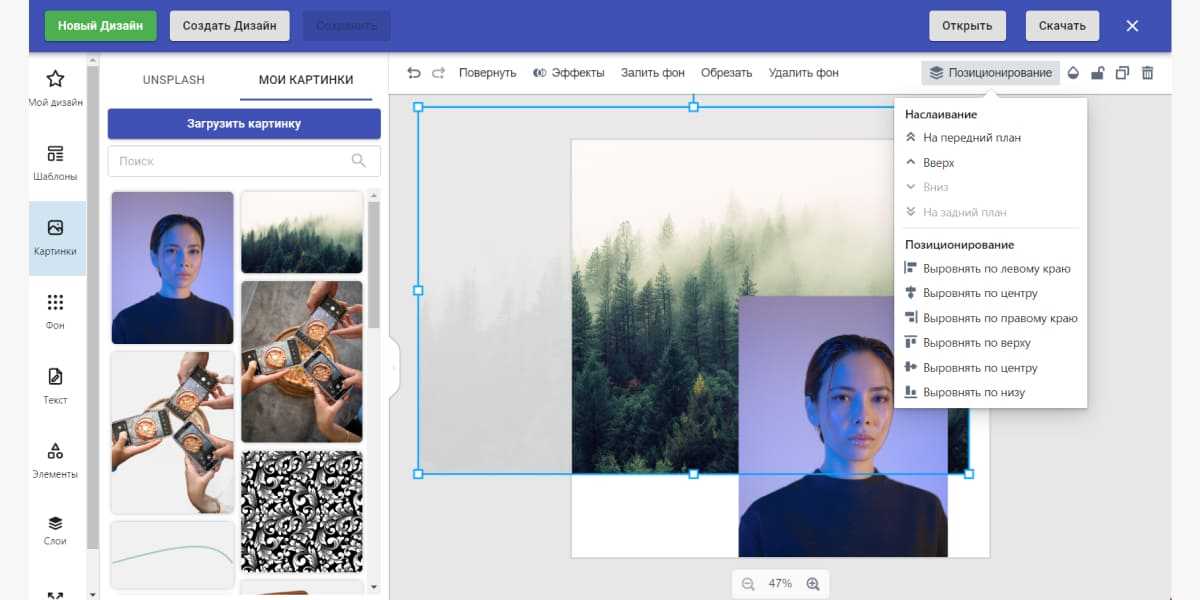Click the woman portrait on the canvas
The width and height of the screenshot is (1200, 600).
click(x=843, y=427)
